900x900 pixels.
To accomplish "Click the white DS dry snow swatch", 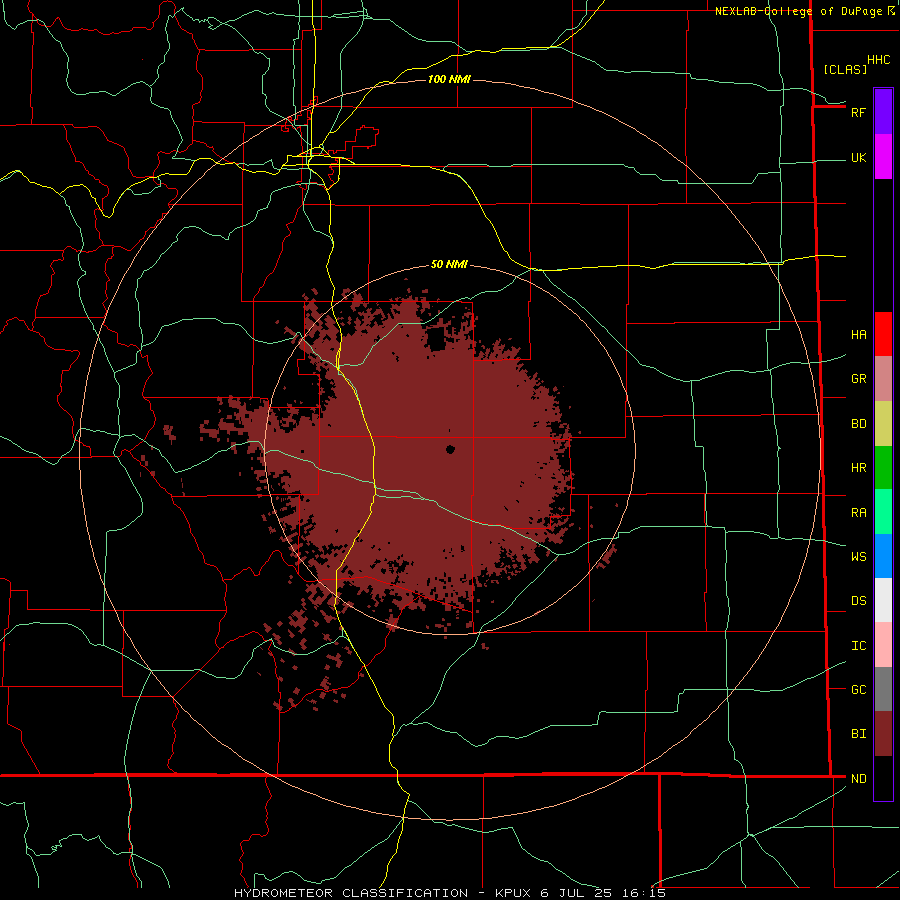I will (883, 600).
